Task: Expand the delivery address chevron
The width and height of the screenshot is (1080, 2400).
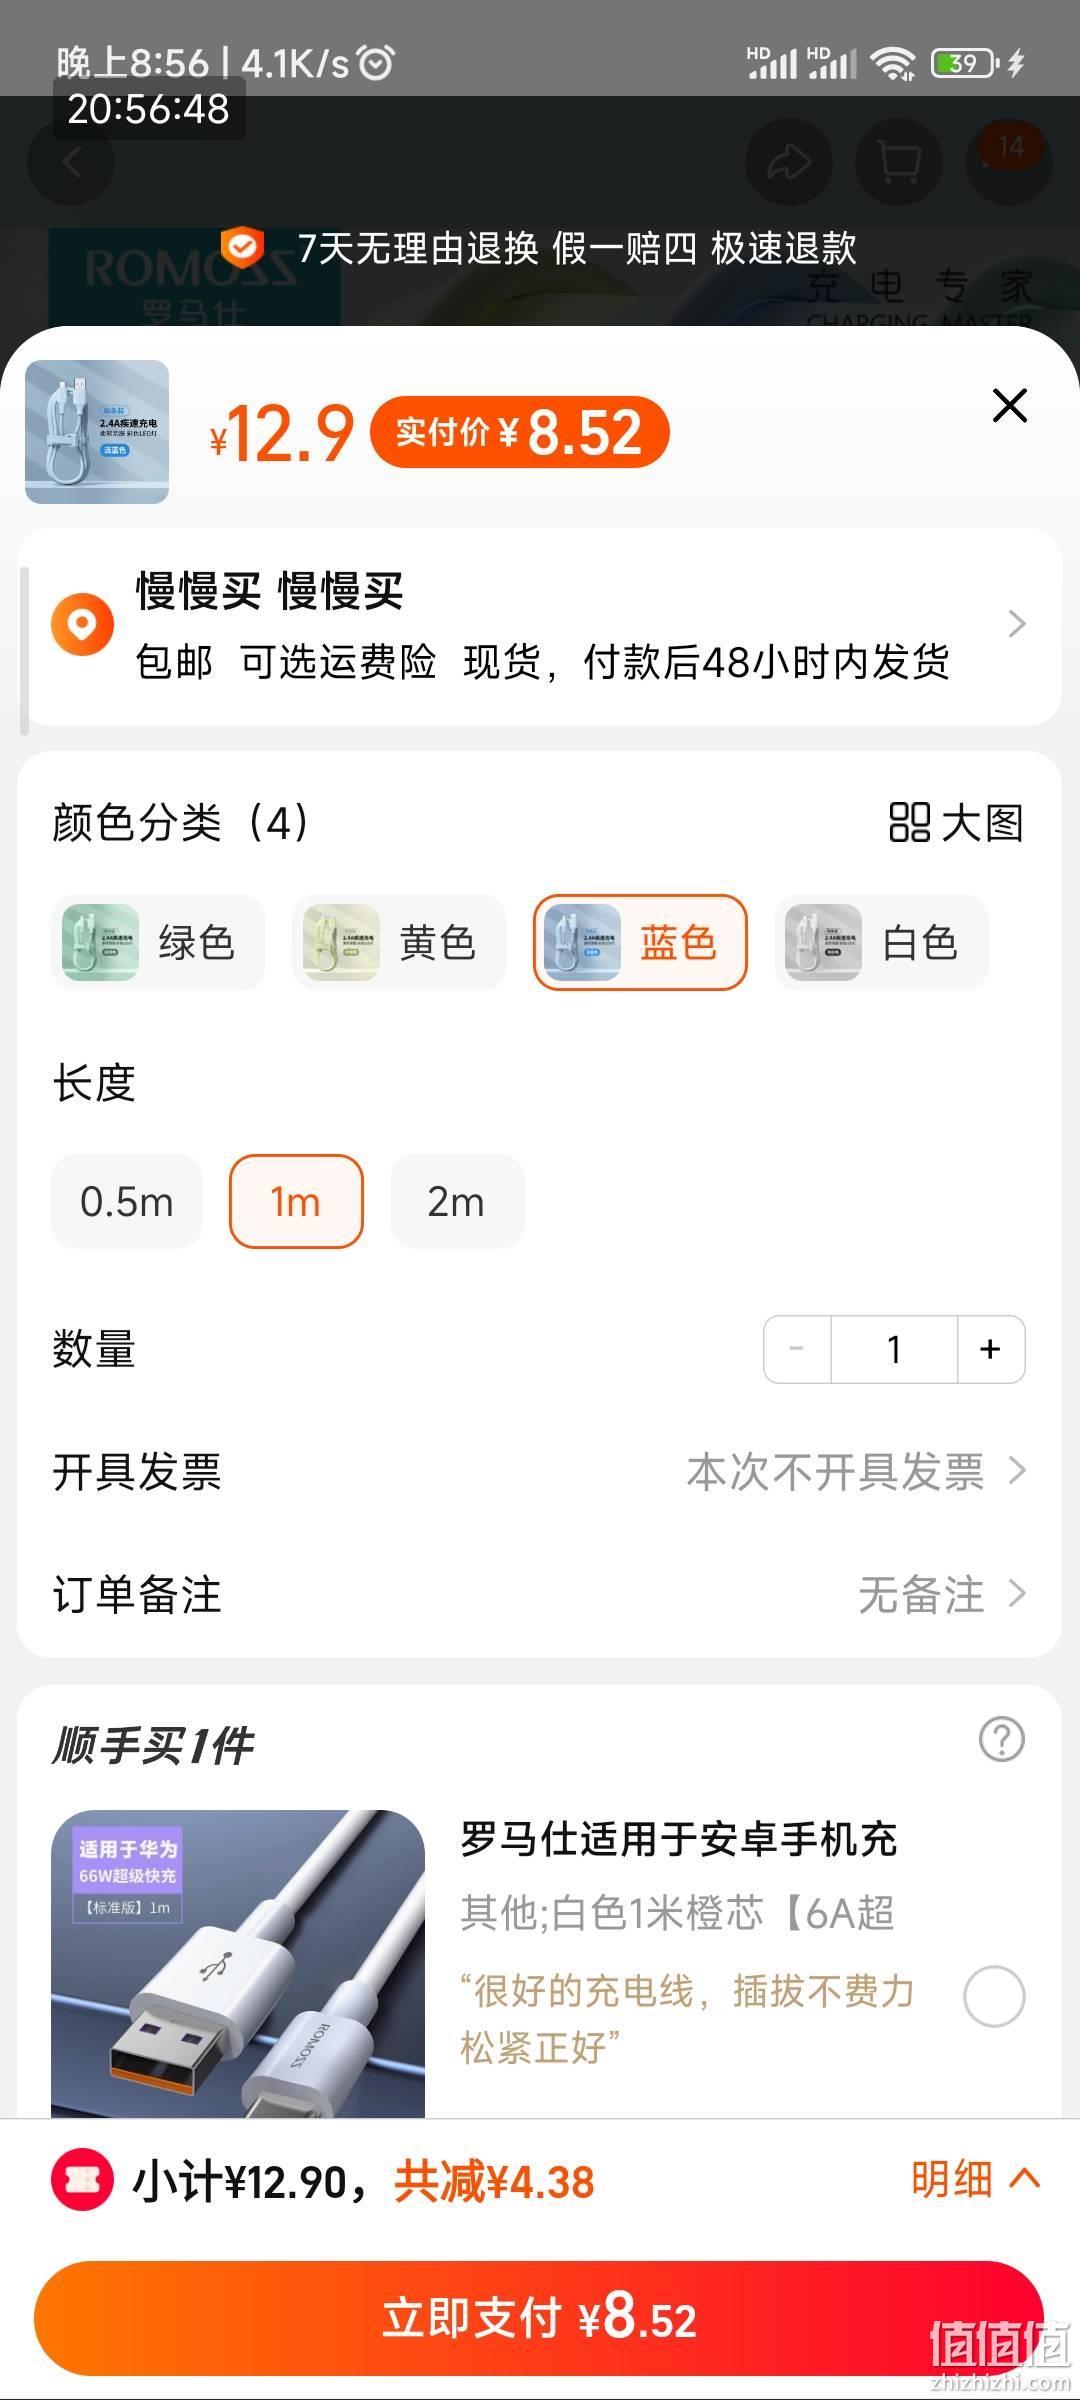Action: point(1017,624)
